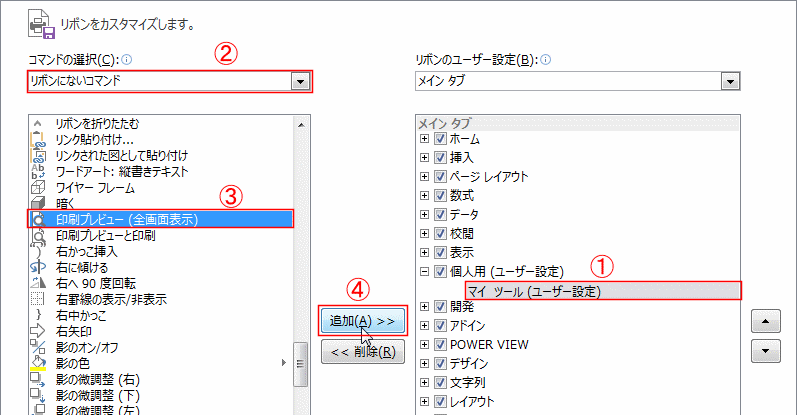
Task: Expand the ホーム tree node
Action: tap(424, 139)
